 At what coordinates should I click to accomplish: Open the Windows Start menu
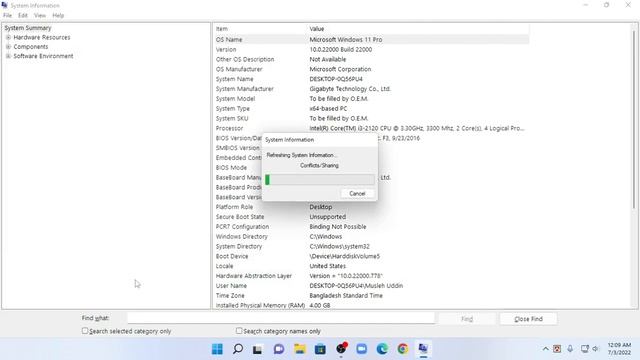217,349
